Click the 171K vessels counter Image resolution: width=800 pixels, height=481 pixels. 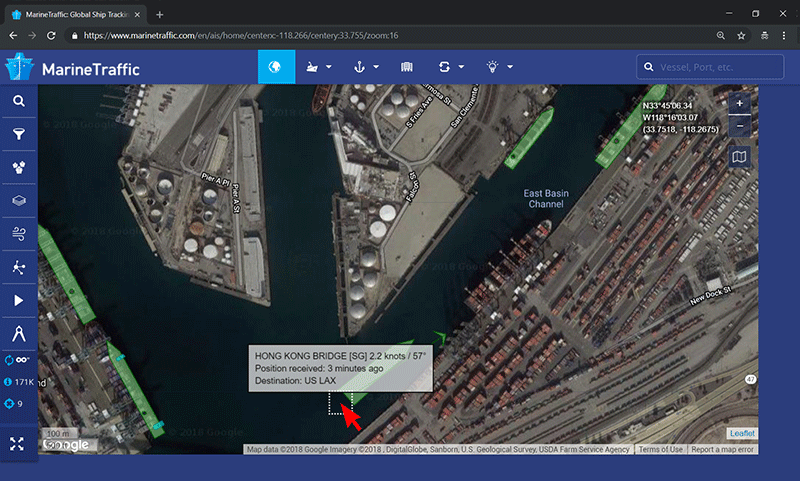[19, 382]
